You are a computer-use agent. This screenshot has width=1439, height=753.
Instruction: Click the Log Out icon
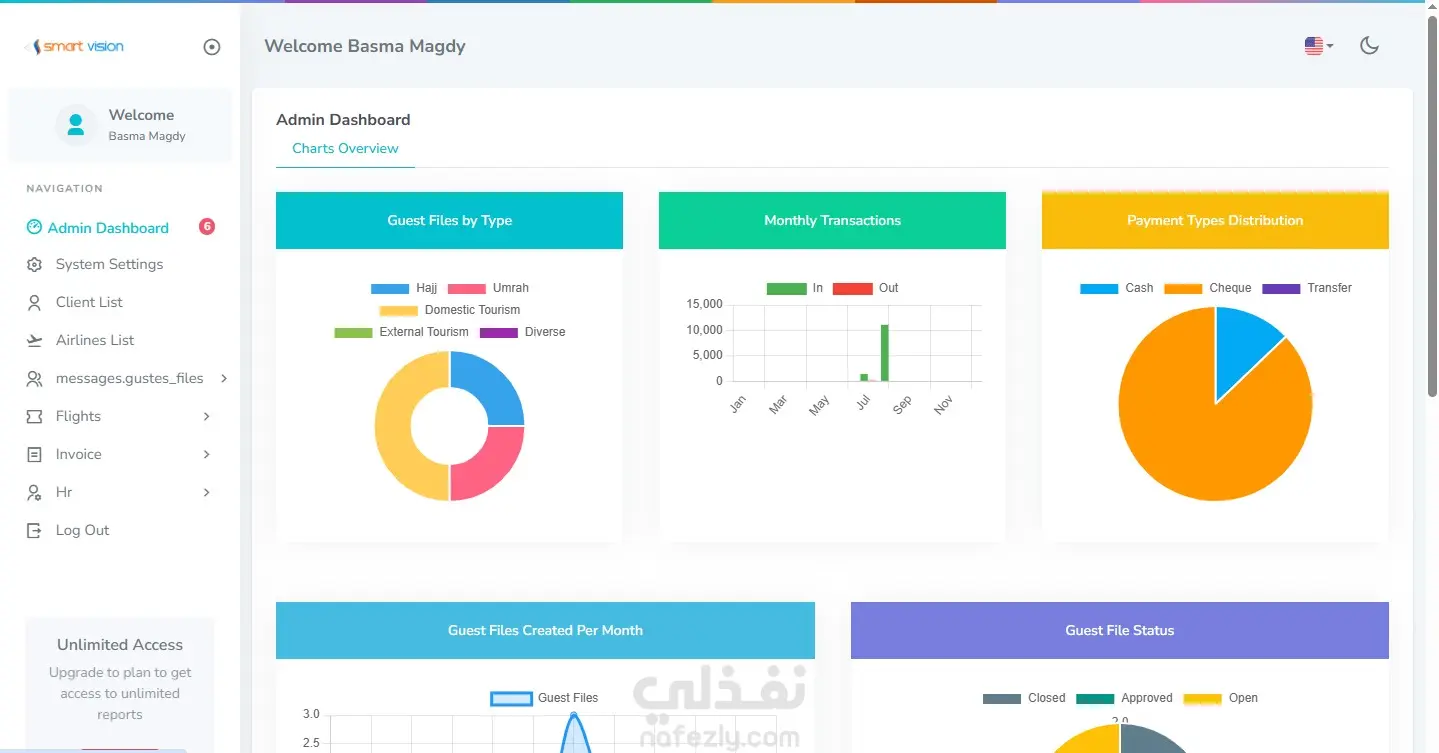tap(35, 531)
